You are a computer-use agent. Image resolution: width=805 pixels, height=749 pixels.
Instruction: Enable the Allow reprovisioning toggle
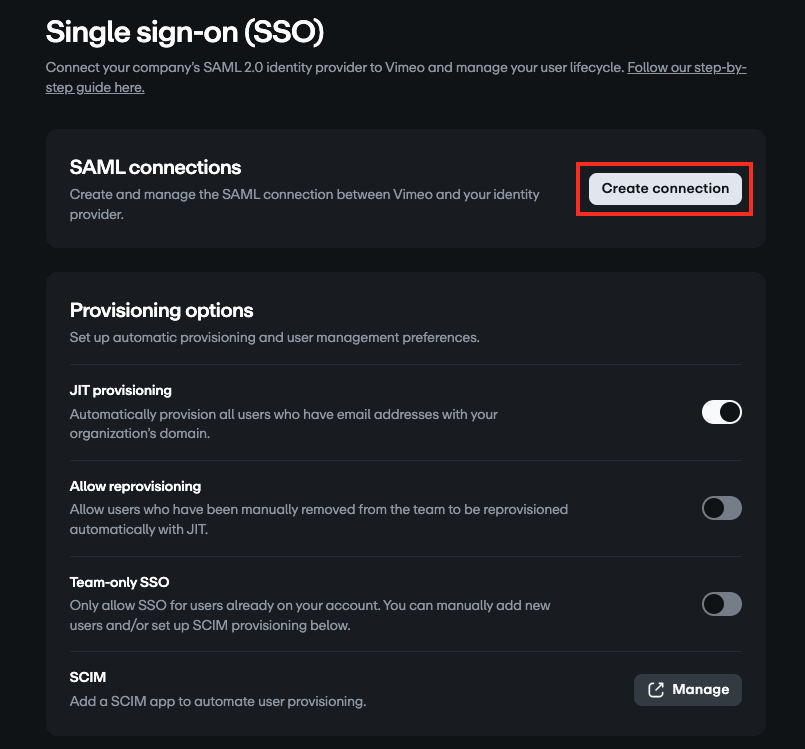point(721,508)
